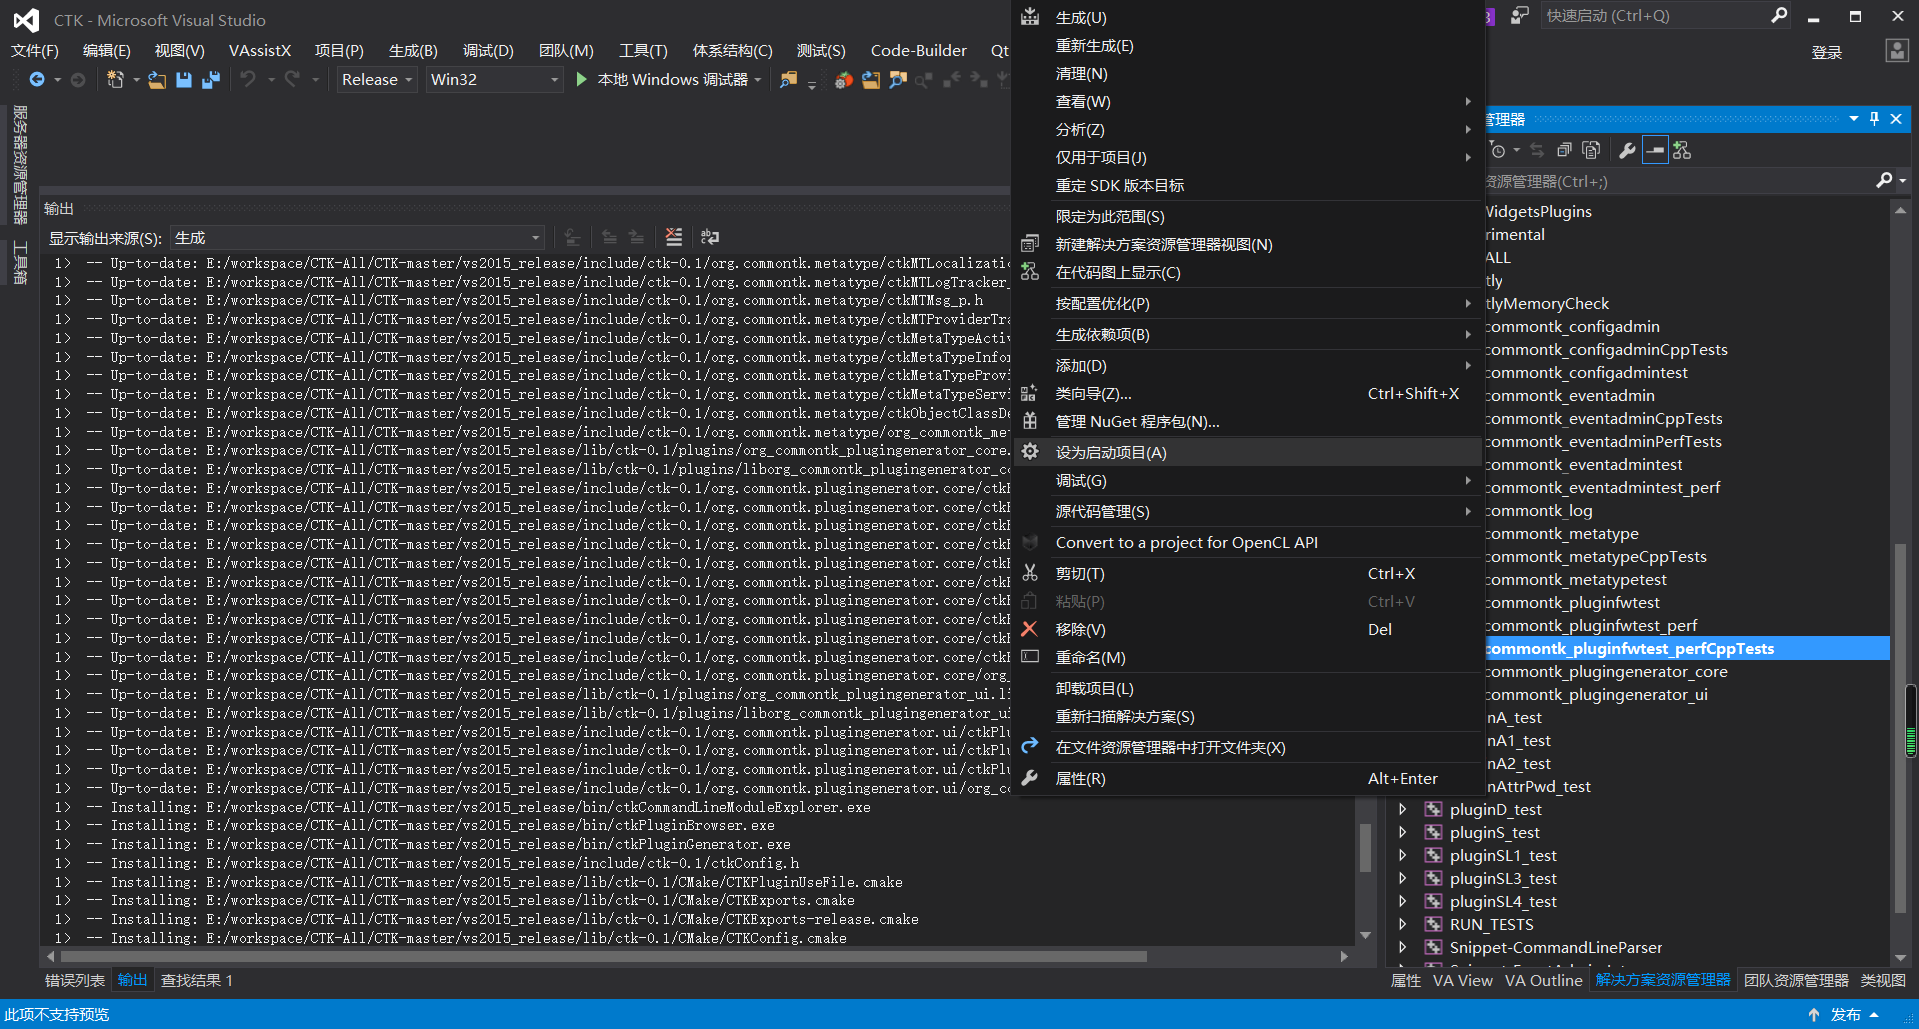Click 发布 in the status bar
Screen dimensions: 1919x1029
(1845, 1014)
